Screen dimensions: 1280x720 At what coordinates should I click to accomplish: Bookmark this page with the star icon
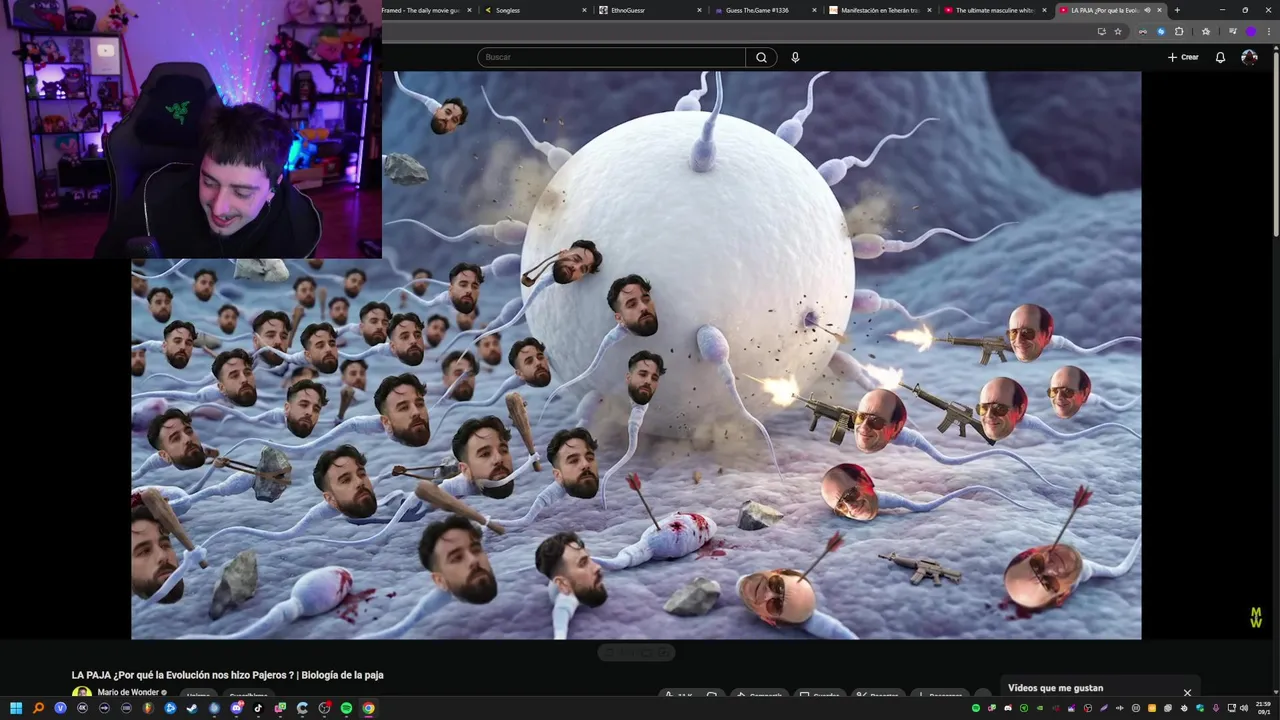[1118, 31]
